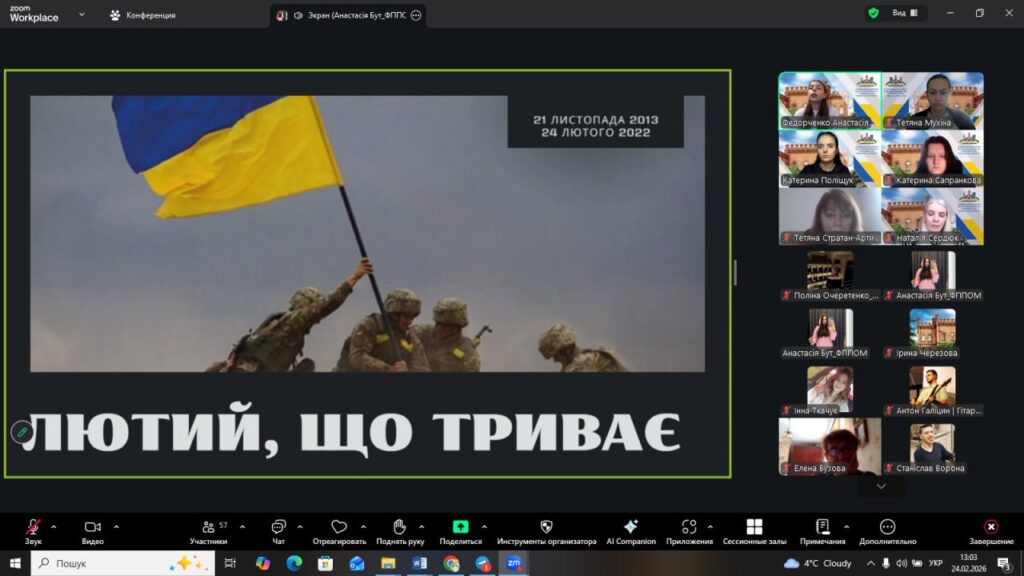1024x576 pixels.
Task: Expand the arrow next to Видео
Action: click(x=116, y=526)
